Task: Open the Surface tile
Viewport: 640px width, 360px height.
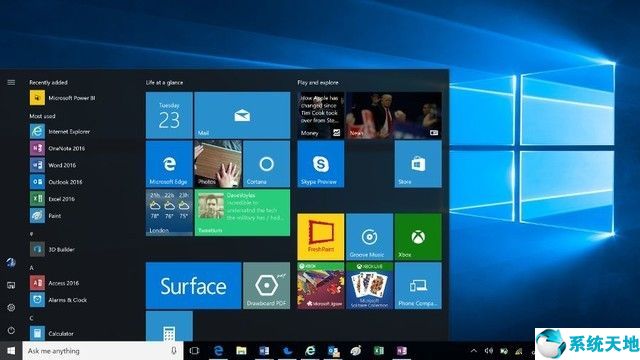Action: coord(193,286)
